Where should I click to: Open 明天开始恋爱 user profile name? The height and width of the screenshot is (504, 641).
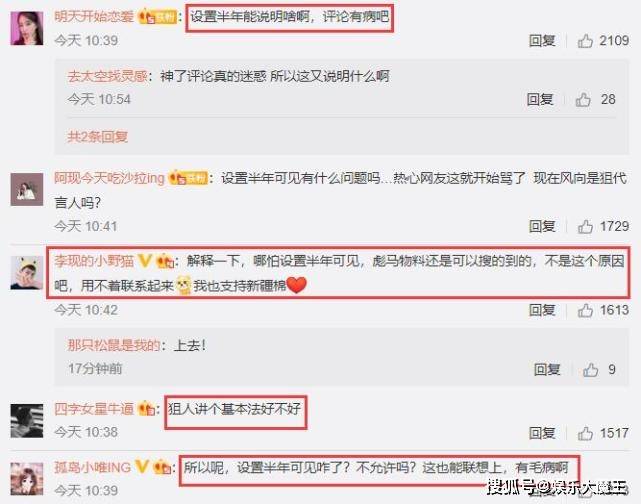94,16
